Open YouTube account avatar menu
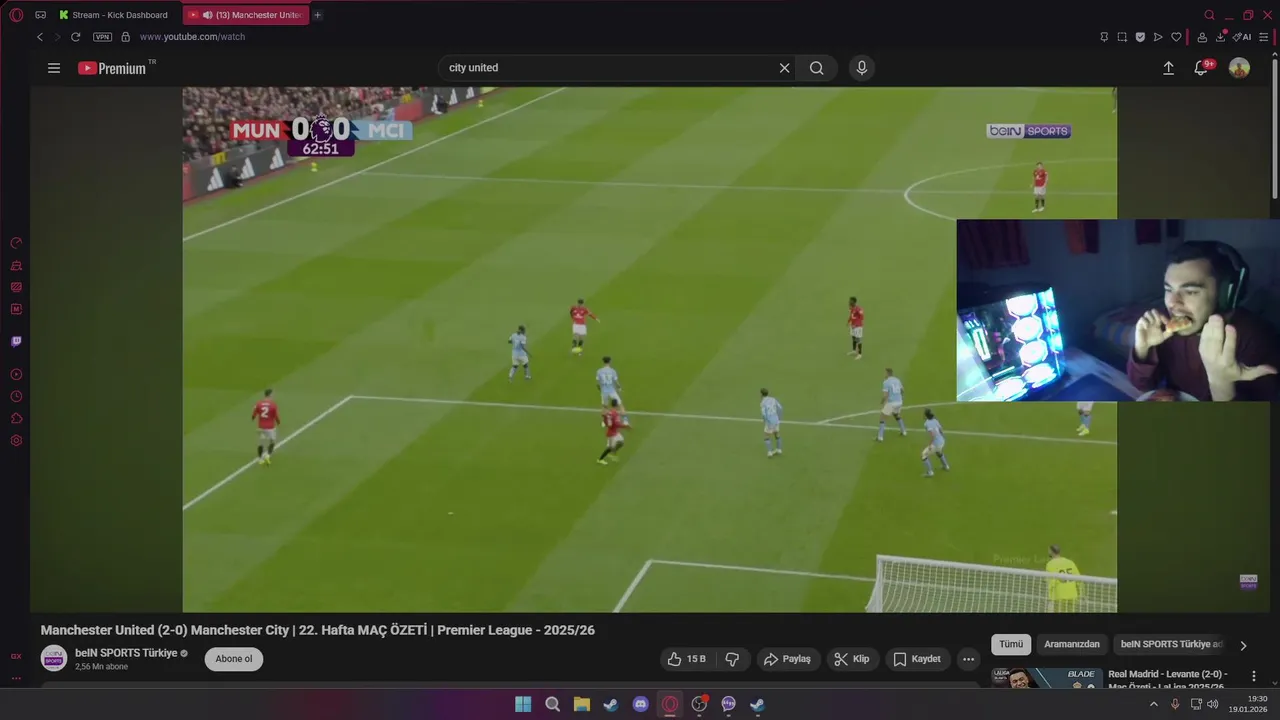The height and width of the screenshot is (720, 1280). (1239, 68)
